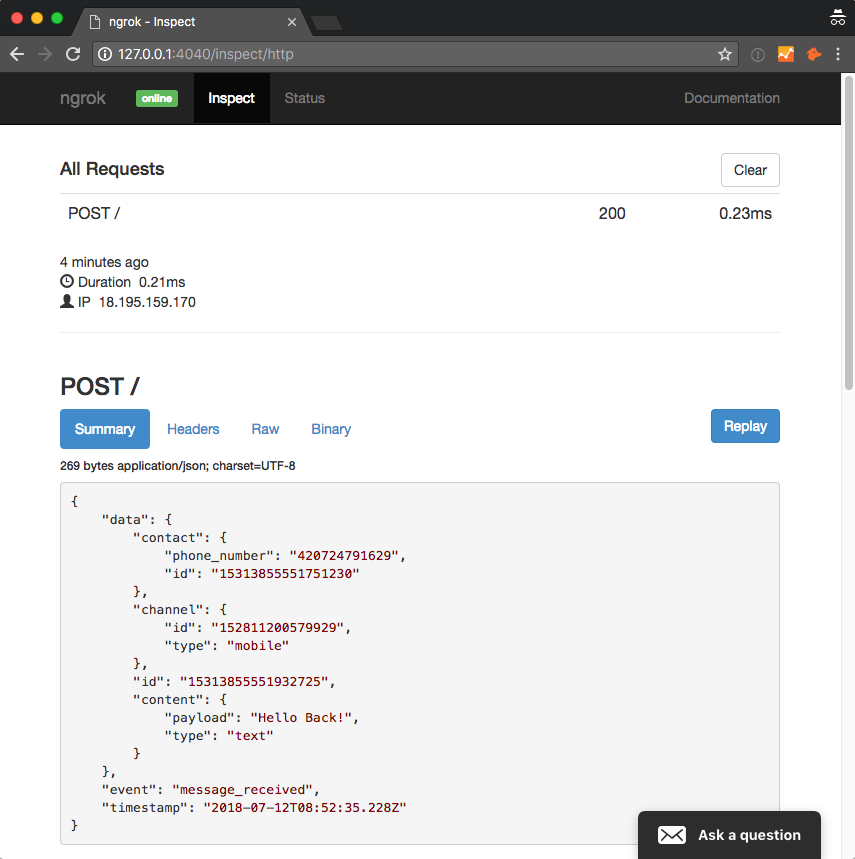Close the ngrok - Inspect tab
The image size is (855, 859).
pyautogui.click(x=292, y=22)
